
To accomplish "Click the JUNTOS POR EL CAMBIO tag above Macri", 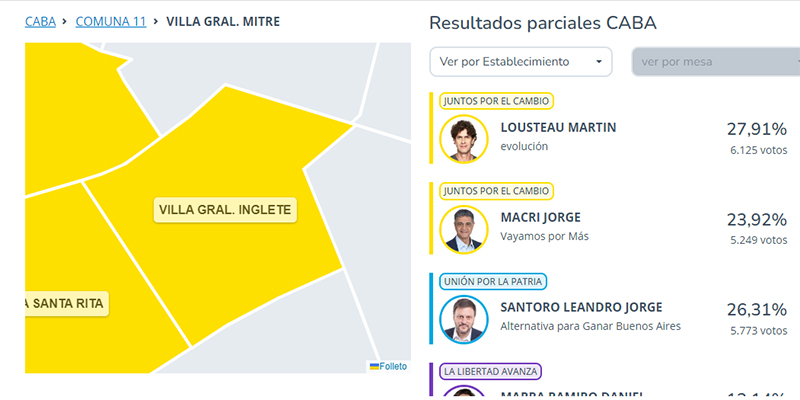I will 496,191.
